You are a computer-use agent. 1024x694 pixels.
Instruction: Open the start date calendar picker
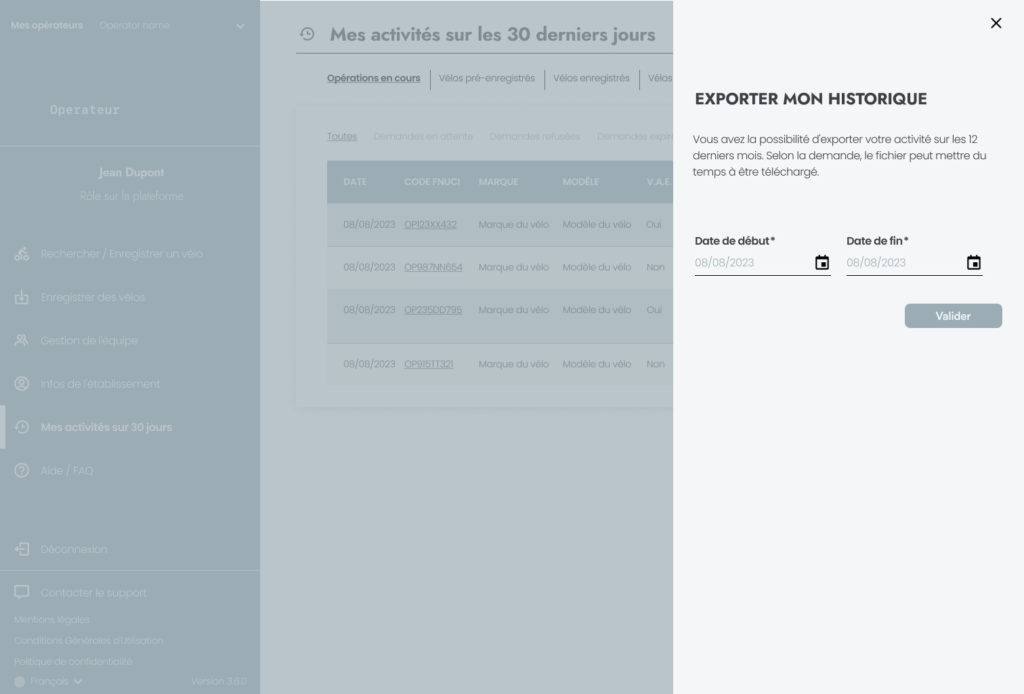pos(822,262)
